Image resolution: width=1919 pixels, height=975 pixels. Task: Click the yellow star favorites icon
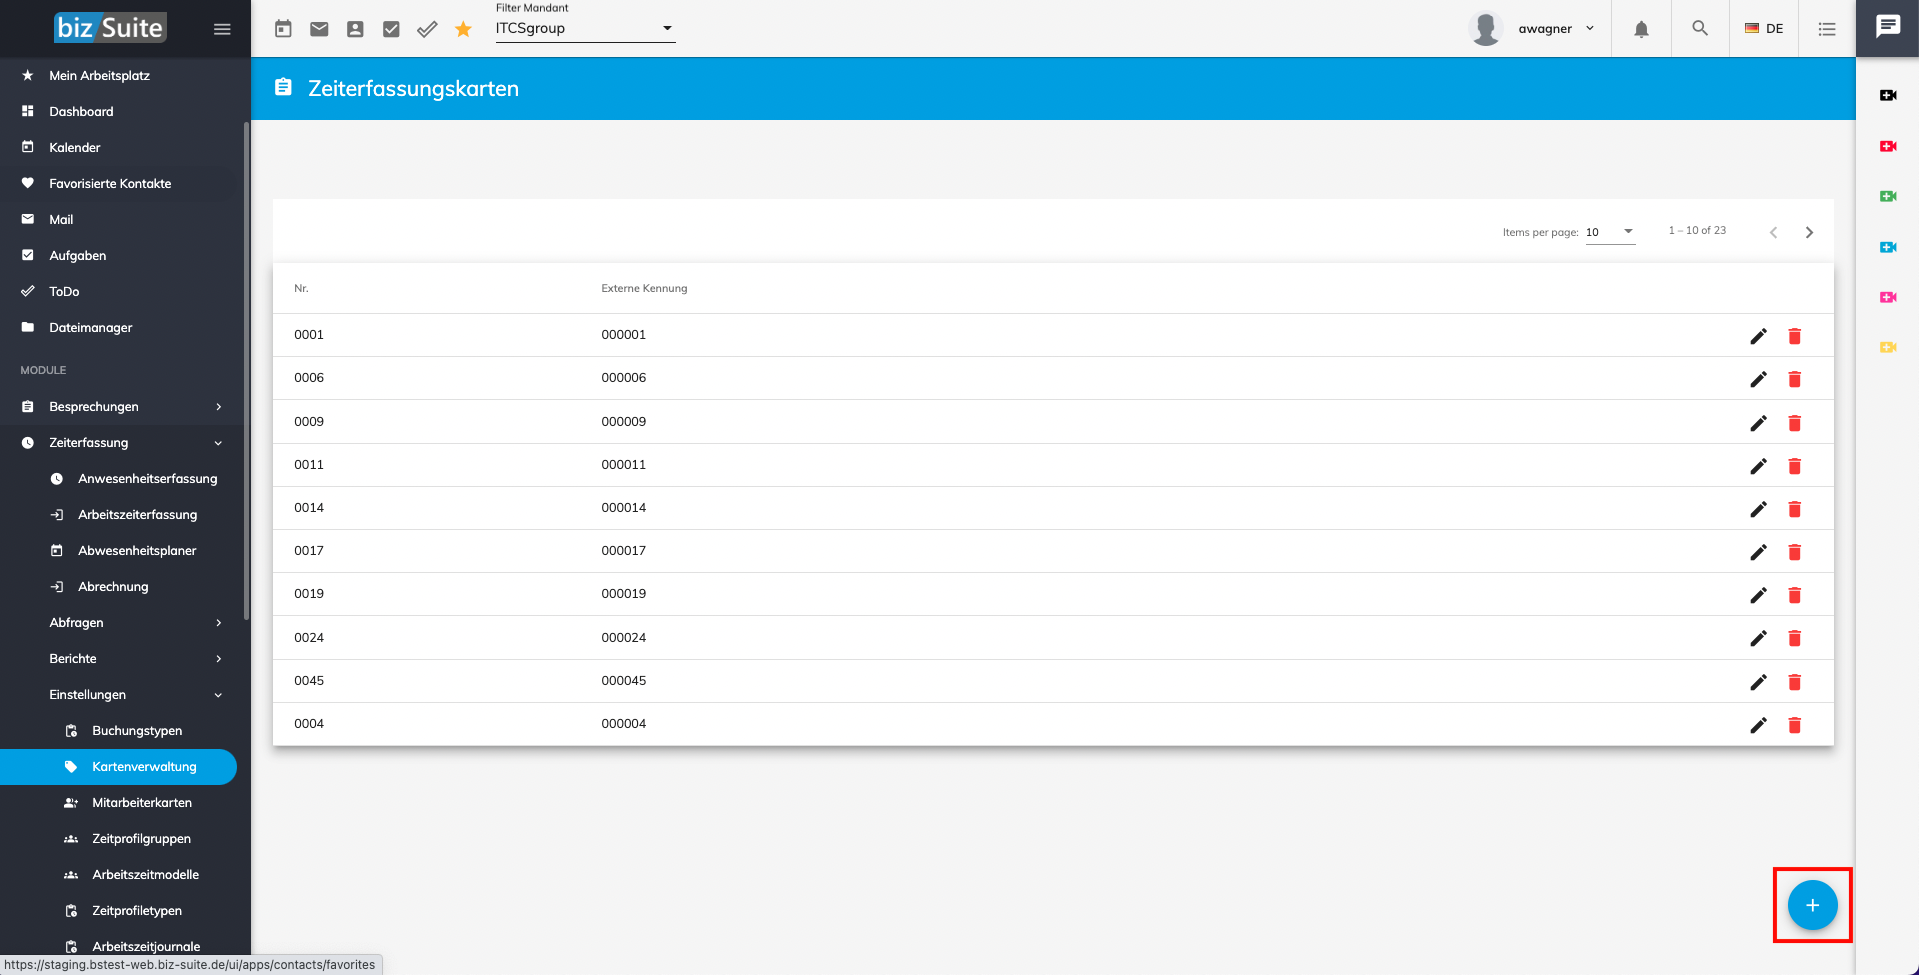[x=463, y=29]
